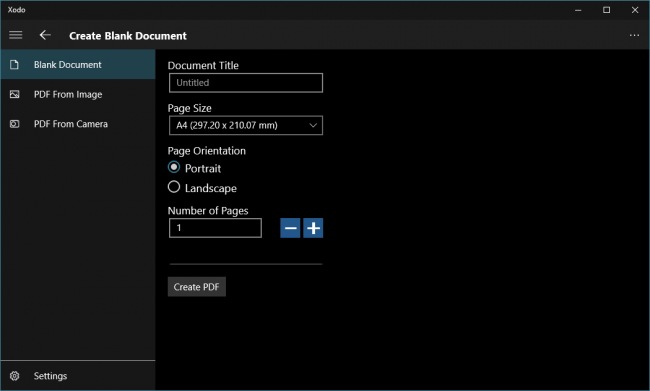
Task: Click the Blank Document page icon
Action: click(15, 65)
